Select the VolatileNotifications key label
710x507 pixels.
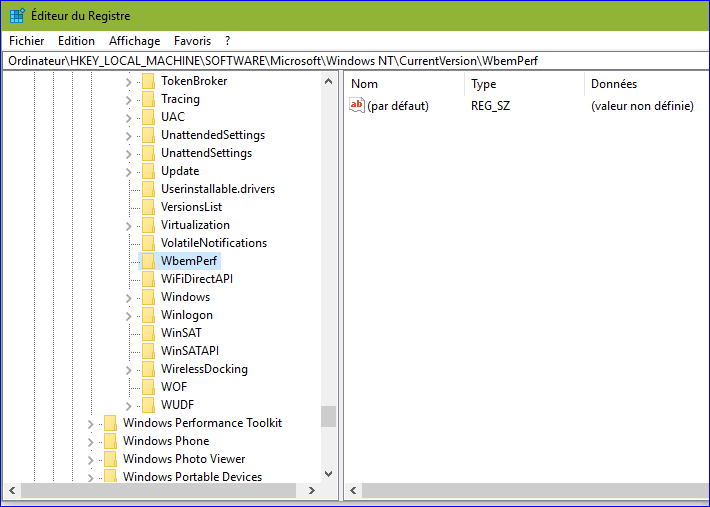(x=214, y=243)
